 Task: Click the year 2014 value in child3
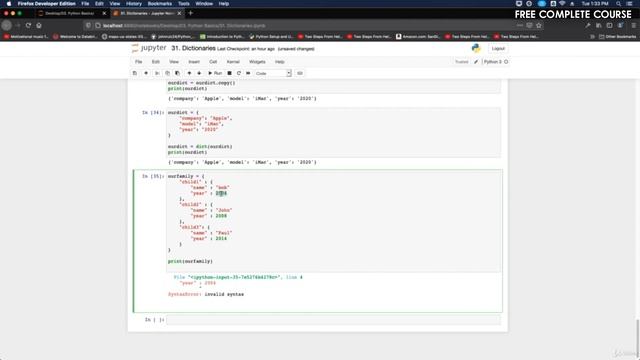(221, 238)
